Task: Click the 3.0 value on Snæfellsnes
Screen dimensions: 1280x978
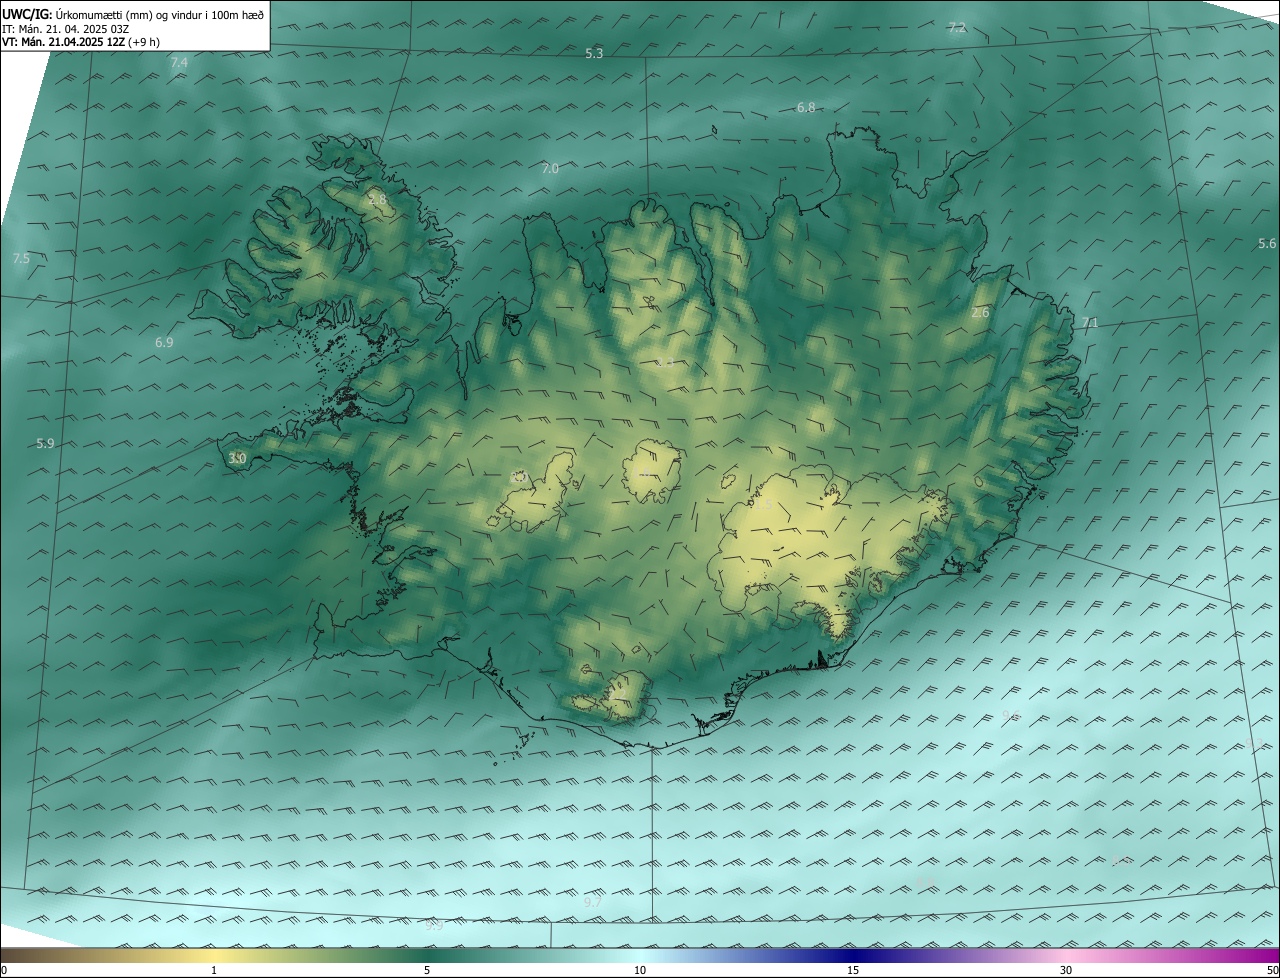Action: pyautogui.click(x=237, y=458)
